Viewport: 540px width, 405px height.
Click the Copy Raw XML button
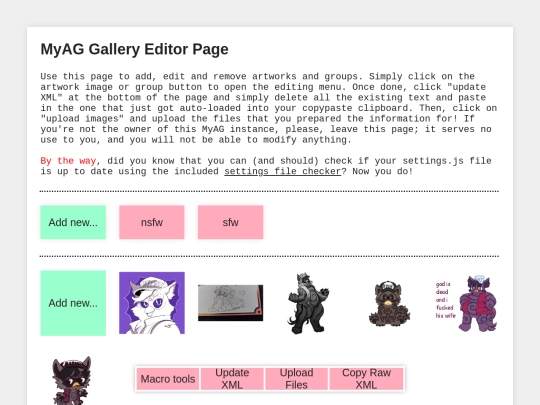[366, 379]
